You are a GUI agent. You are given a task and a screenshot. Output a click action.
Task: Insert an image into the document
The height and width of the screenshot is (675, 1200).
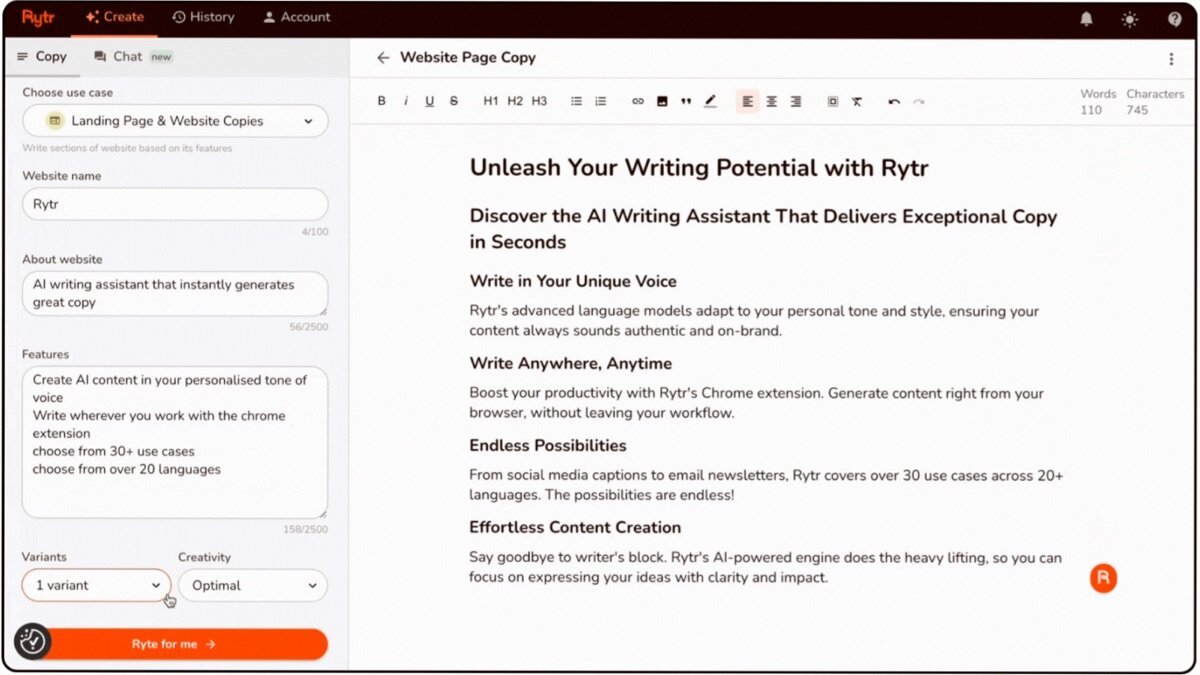662,101
